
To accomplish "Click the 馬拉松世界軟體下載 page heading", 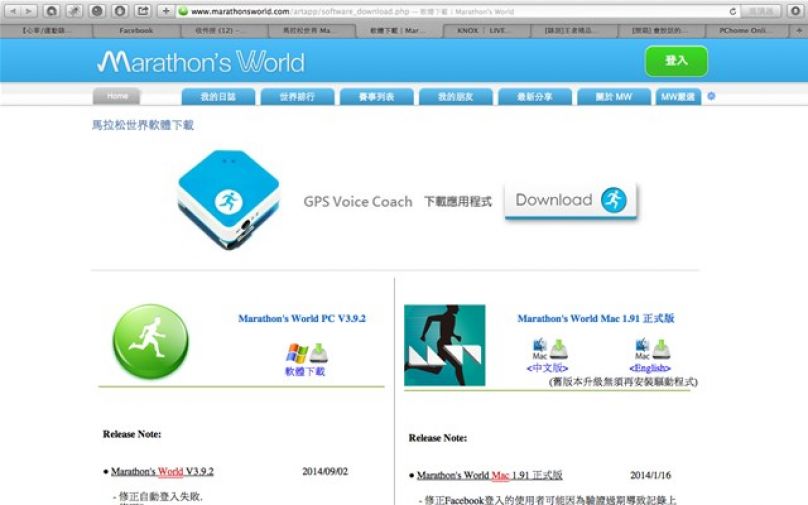I will pyautogui.click(x=143, y=125).
